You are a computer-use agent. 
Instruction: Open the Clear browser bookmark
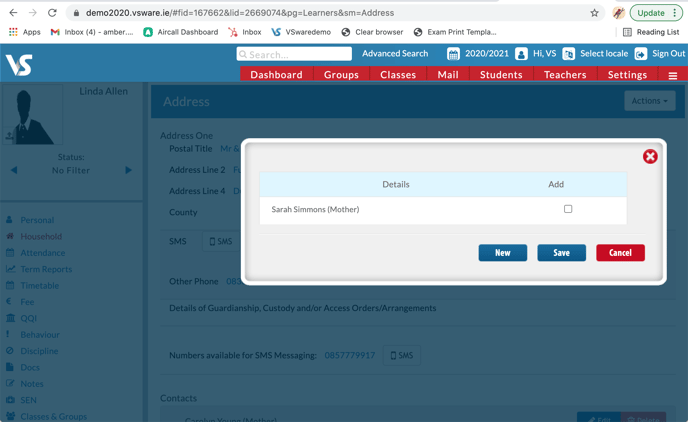pos(372,32)
